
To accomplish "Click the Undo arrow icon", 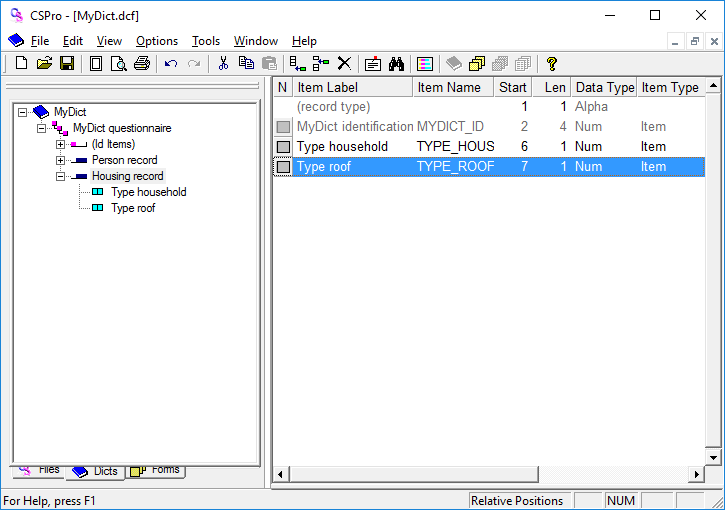I will 171,64.
